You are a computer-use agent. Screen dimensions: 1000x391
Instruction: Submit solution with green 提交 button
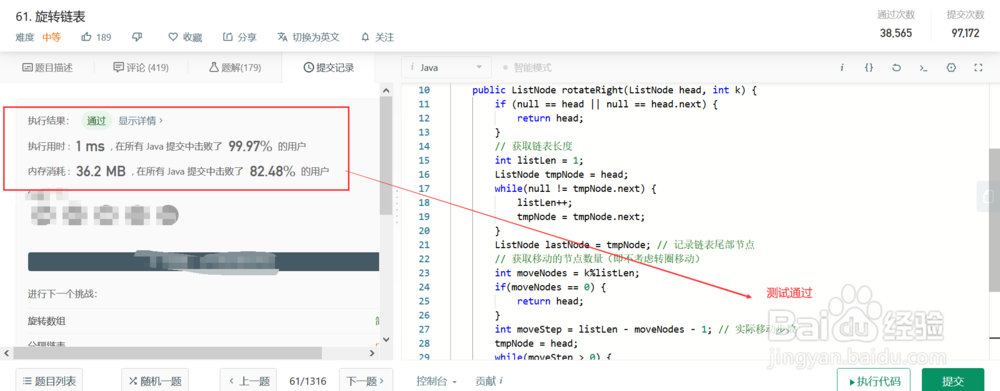953,381
